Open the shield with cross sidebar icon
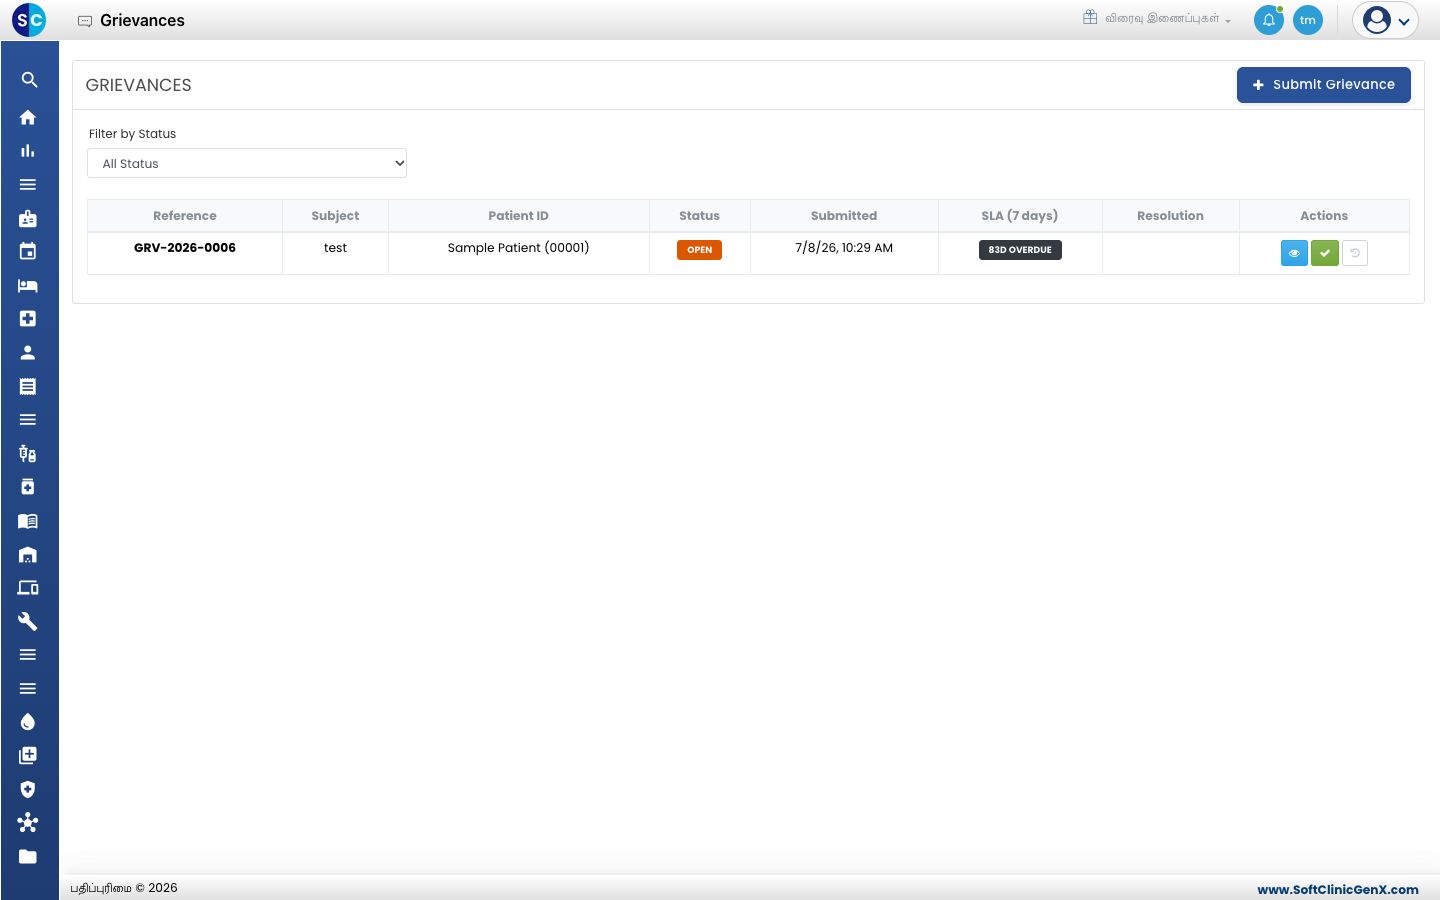The height and width of the screenshot is (900, 1440). point(28,790)
